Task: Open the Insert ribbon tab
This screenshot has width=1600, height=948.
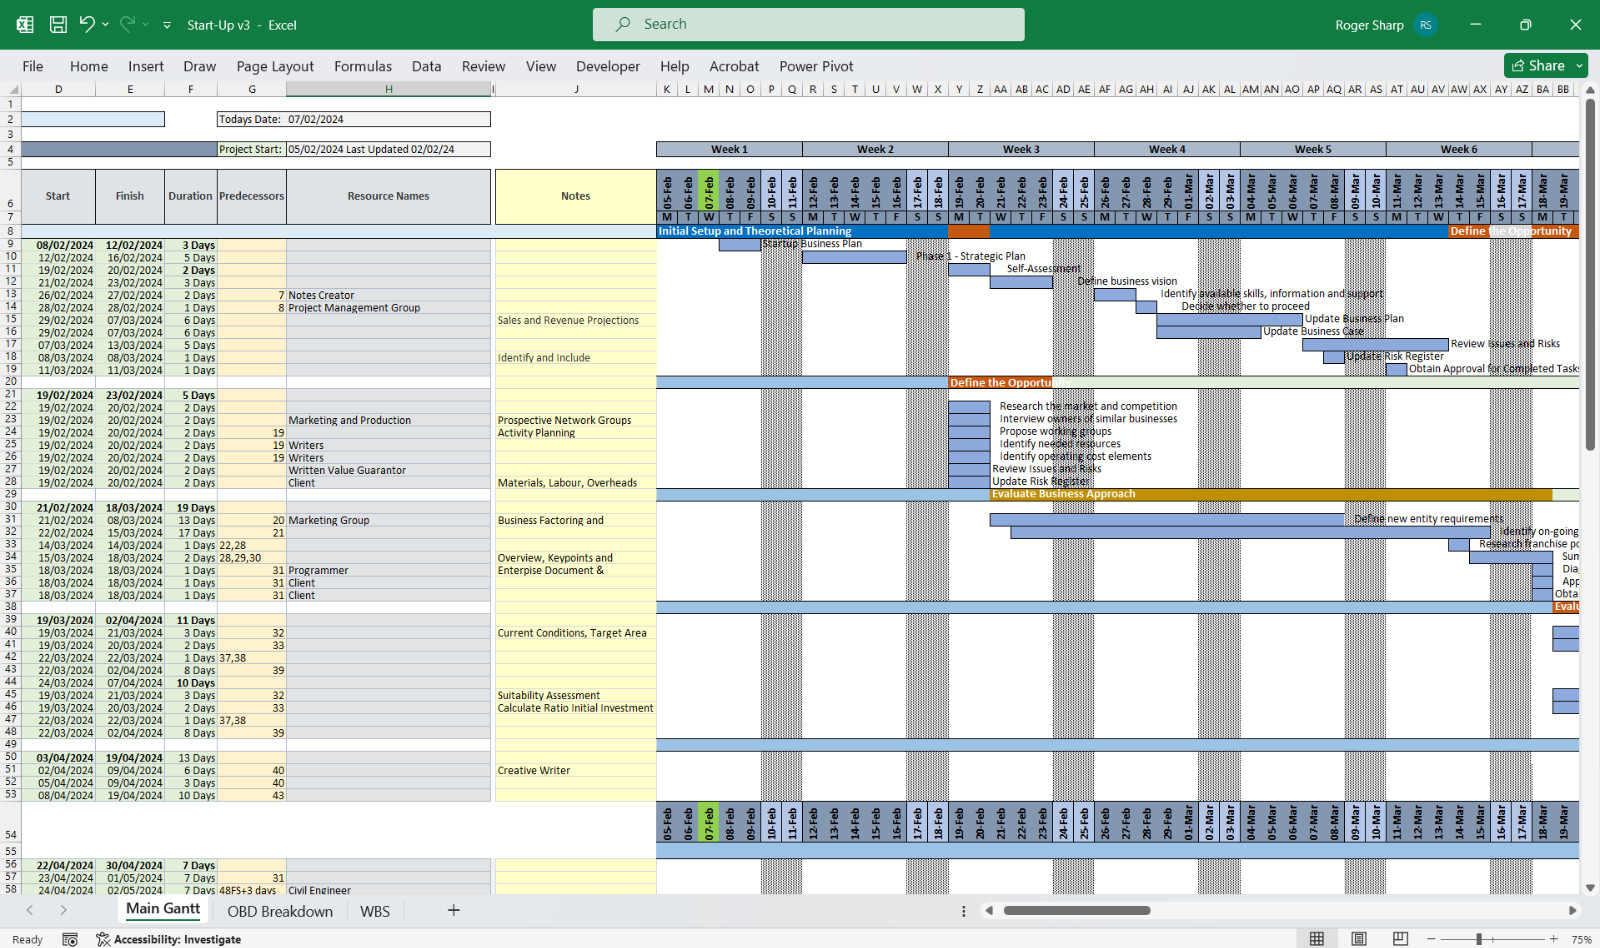Action: click(x=146, y=66)
